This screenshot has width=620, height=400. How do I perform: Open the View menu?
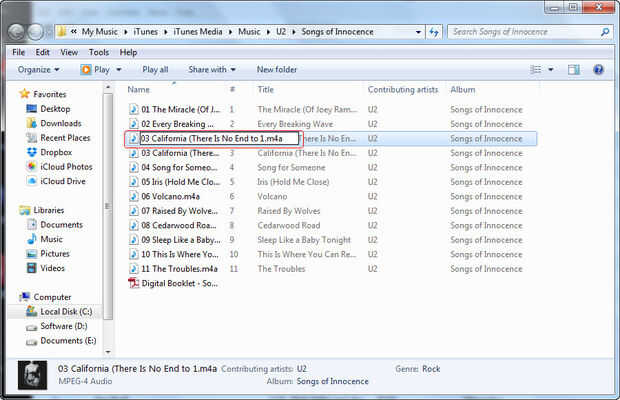click(69, 52)
